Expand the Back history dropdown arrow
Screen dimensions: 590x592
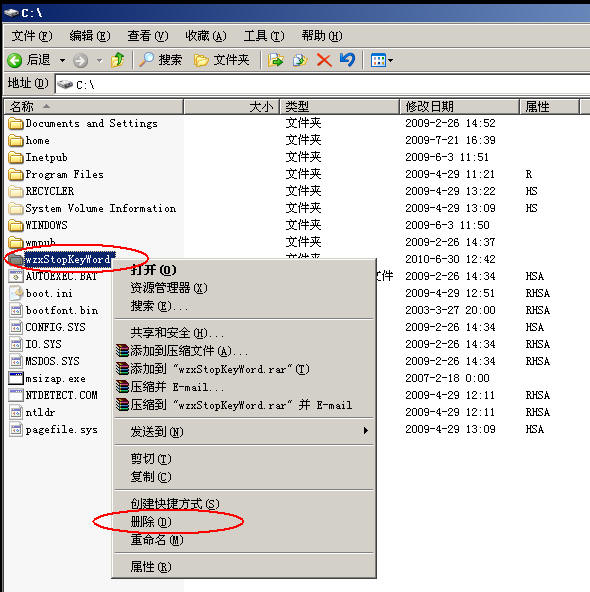point(62,60)
